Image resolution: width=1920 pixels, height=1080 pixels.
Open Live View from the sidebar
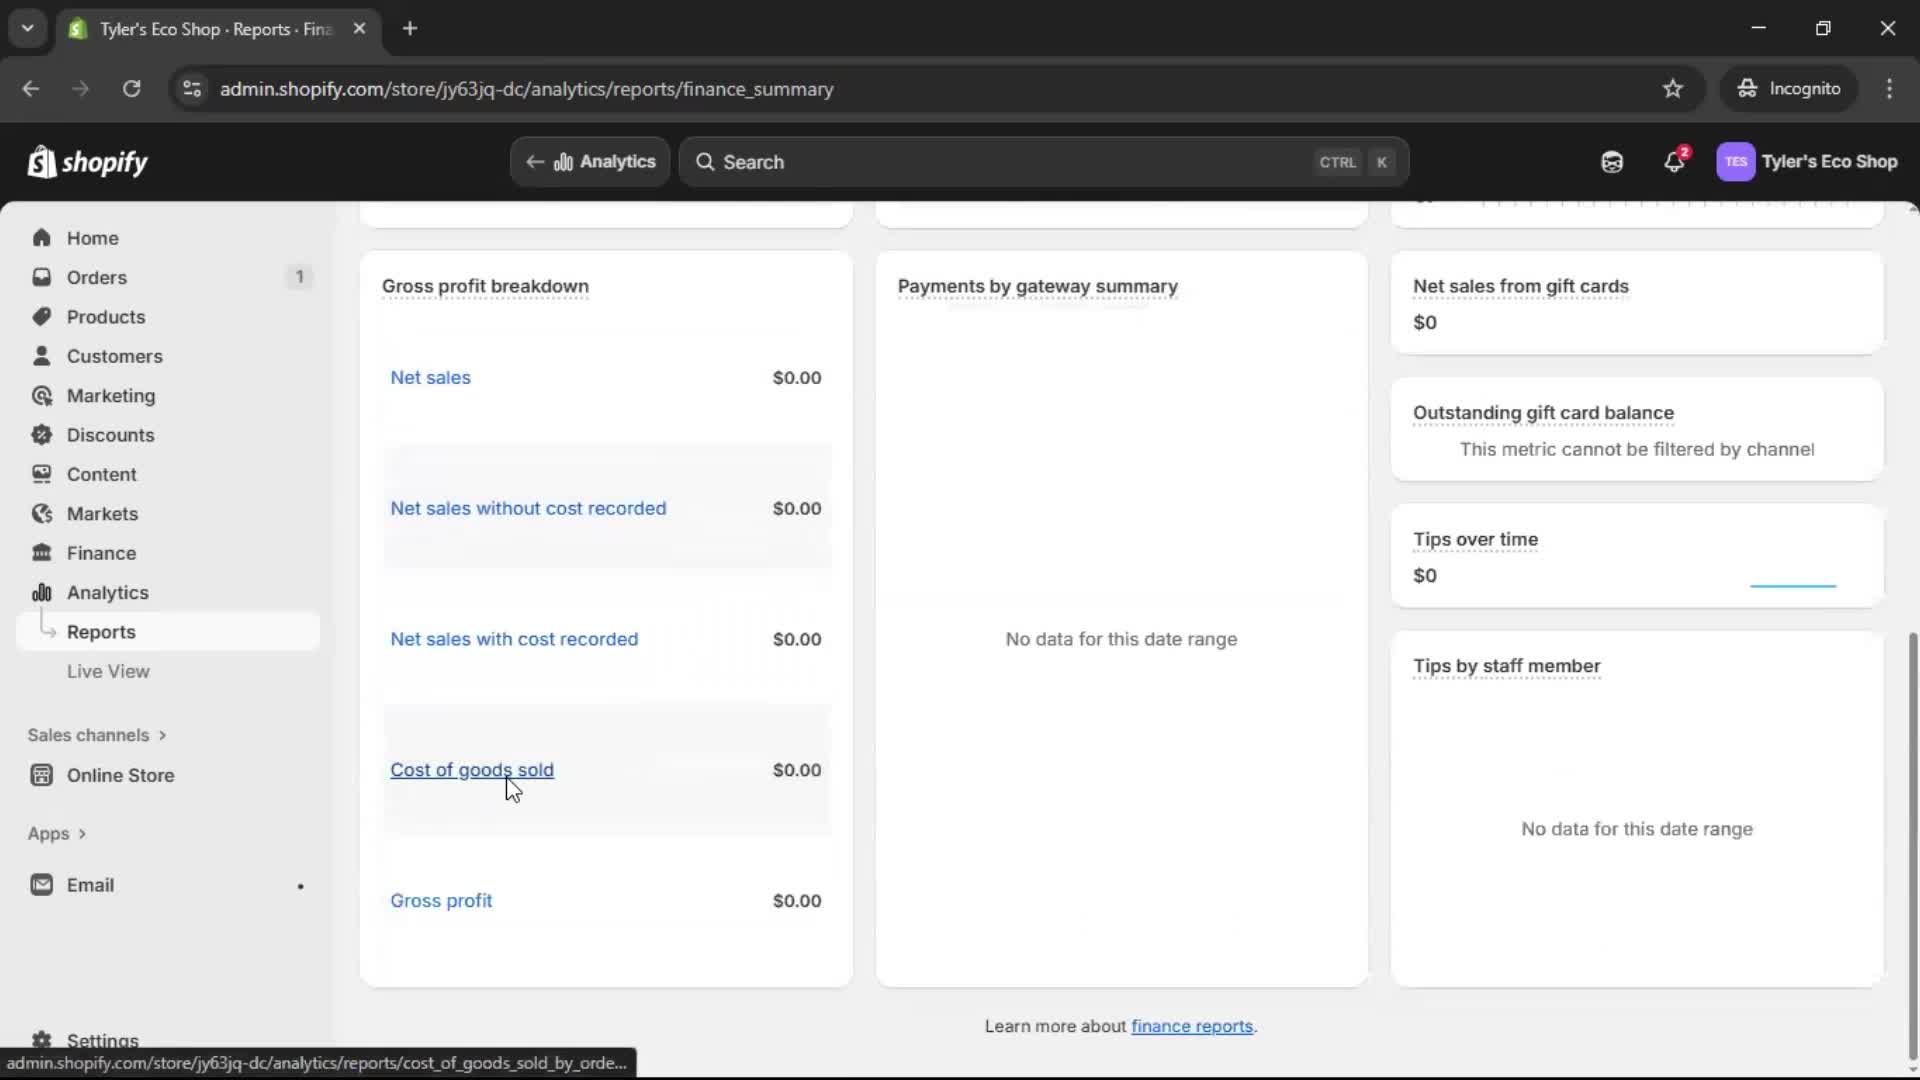[x=108, y=671]
